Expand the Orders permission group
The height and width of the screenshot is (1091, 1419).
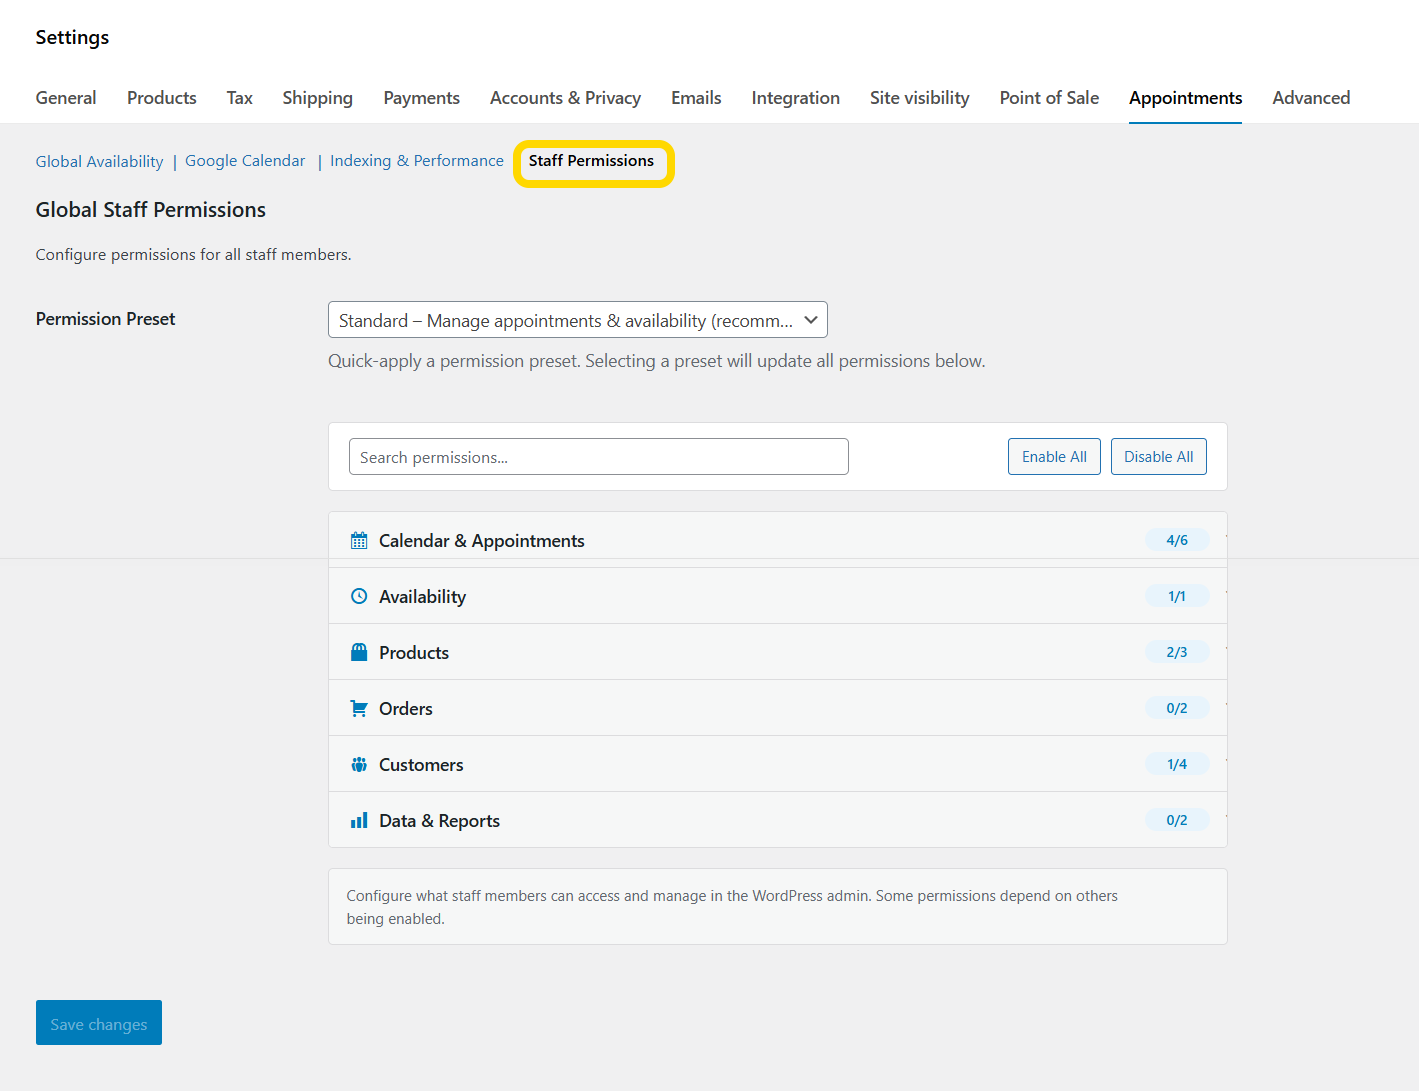(700, 707)
